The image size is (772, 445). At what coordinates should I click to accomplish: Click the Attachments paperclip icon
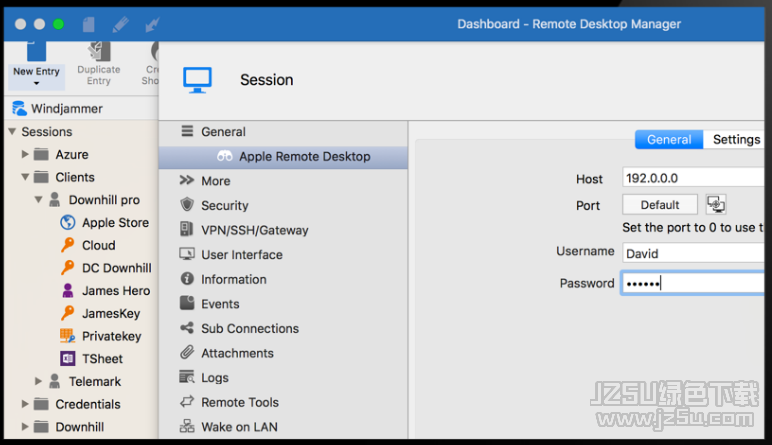click(x=187, y=352)
